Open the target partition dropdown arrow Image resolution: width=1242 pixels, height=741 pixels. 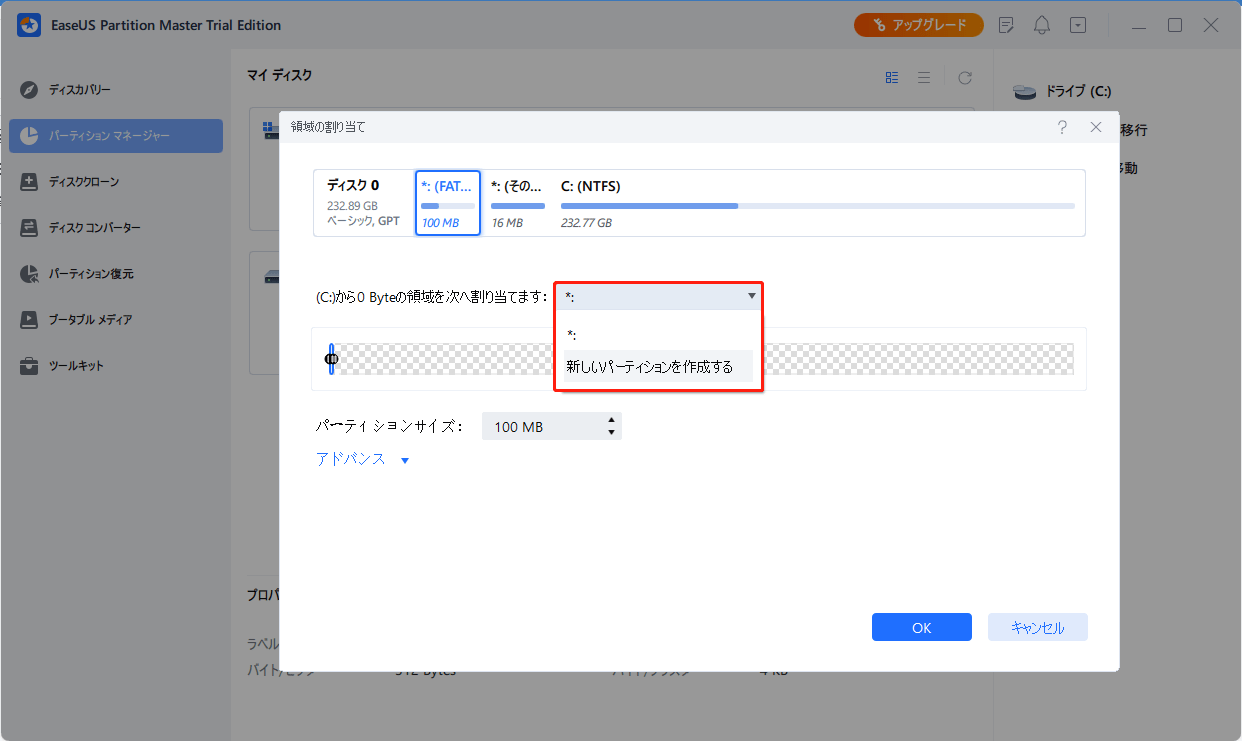(x=751, y=296)
